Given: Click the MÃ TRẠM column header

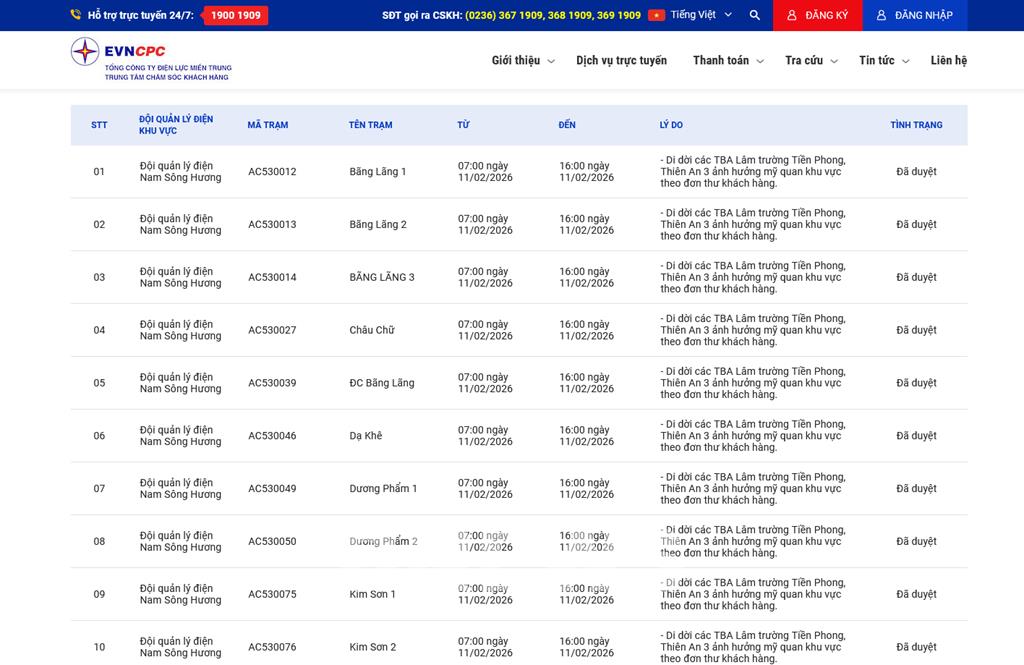Looking at the screenshot, I should point(268,125).
